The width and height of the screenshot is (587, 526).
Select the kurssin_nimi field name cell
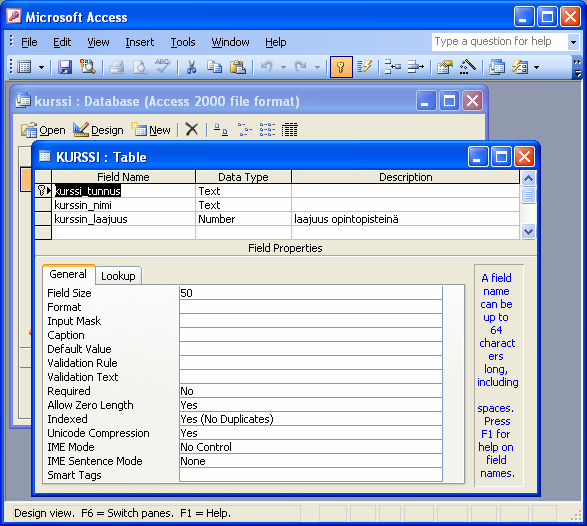(124, 205)
